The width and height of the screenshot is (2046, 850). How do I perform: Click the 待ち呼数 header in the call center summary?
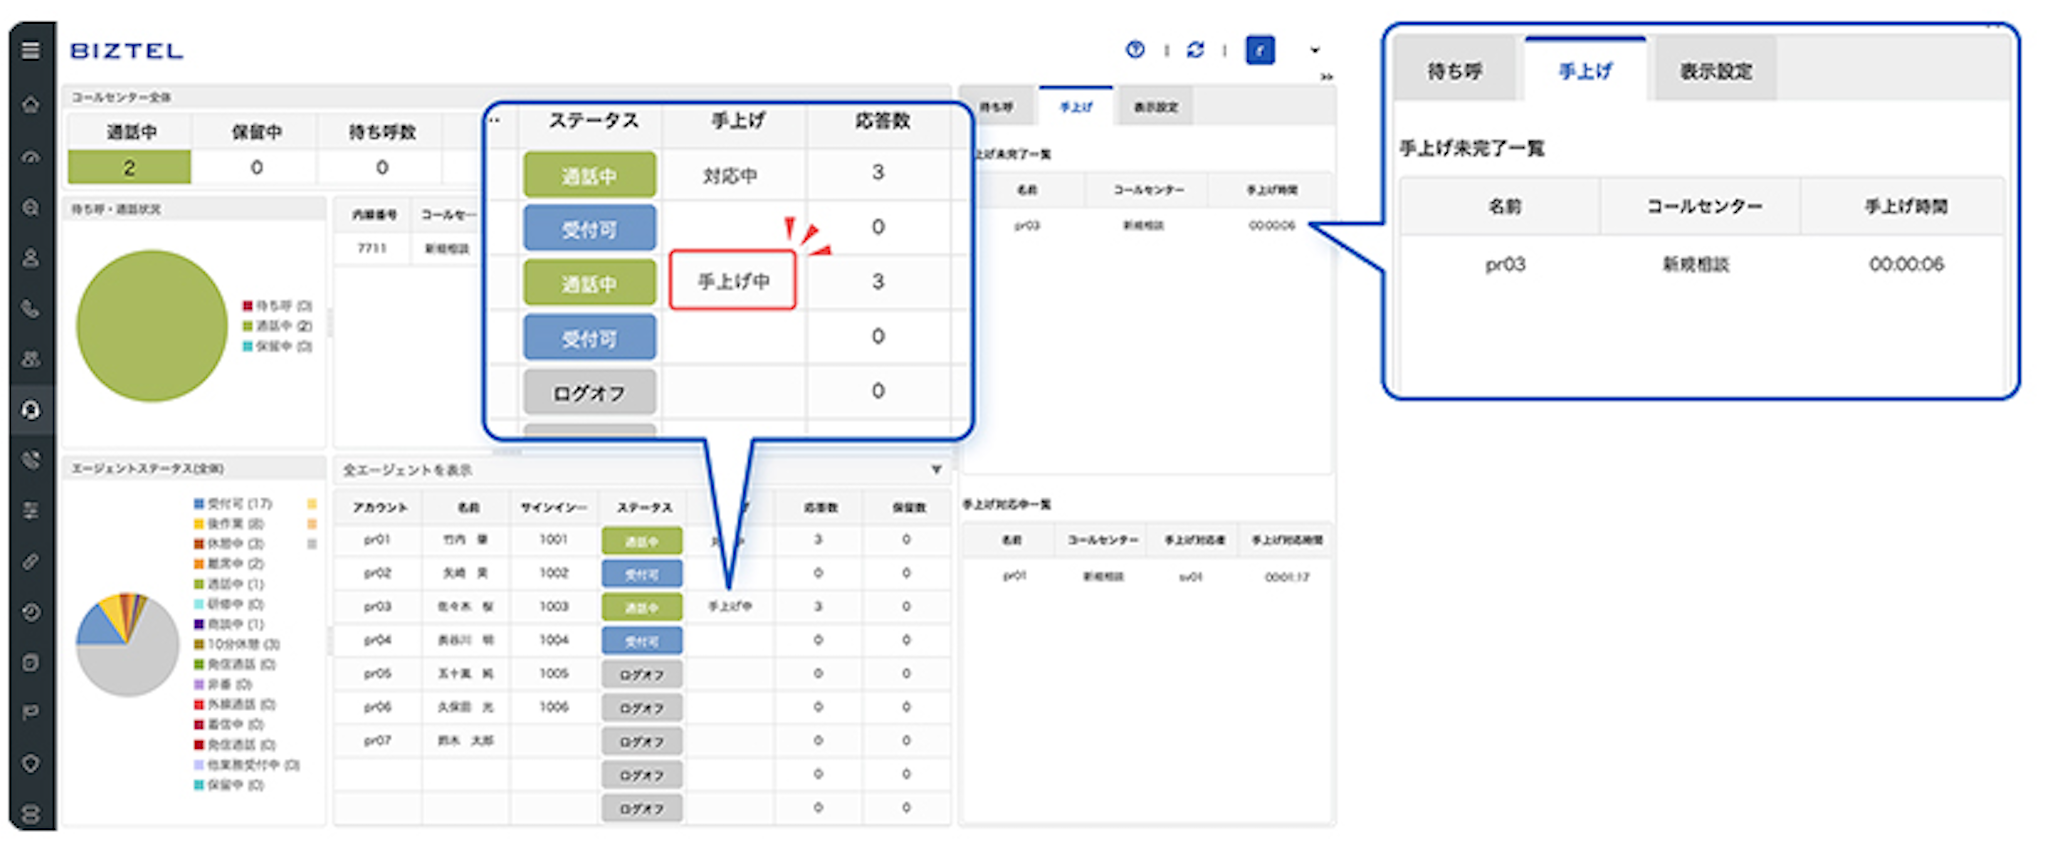pyautogui.click(x=382, y=132)
